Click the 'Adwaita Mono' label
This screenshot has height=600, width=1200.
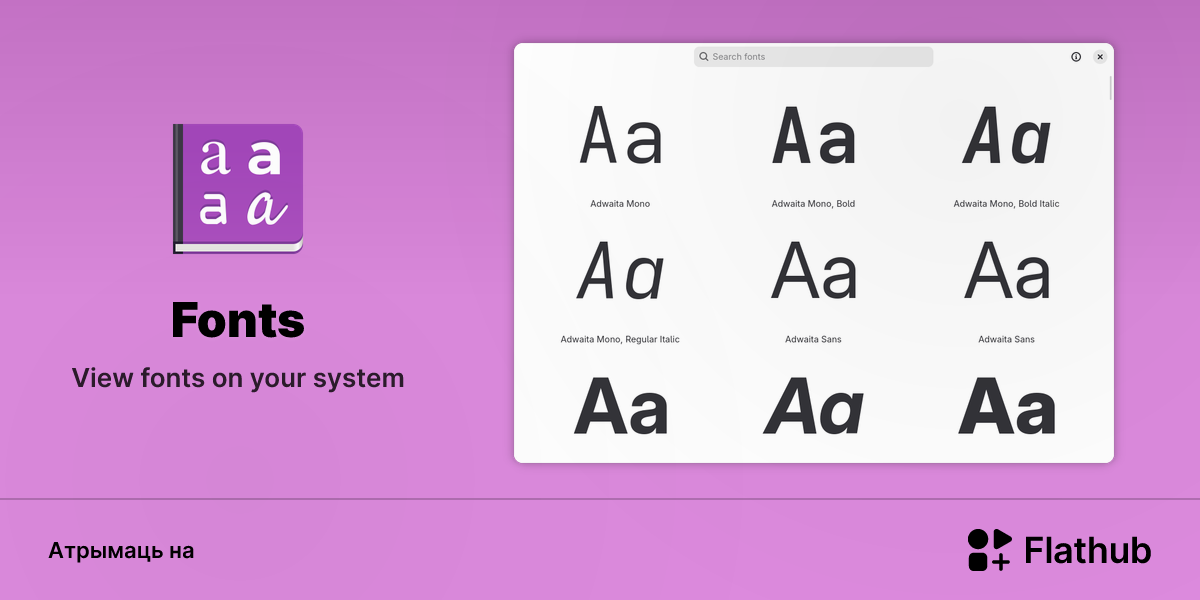620,204
